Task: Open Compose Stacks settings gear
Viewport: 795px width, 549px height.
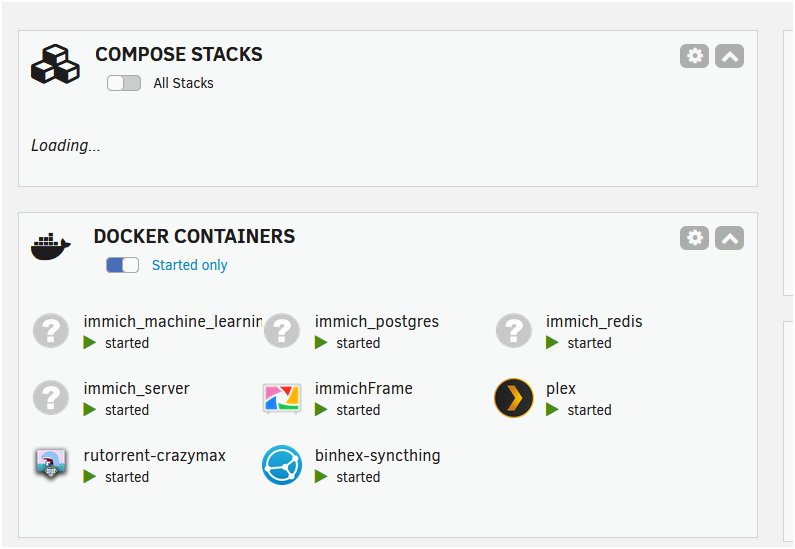Action: [695, 56]
